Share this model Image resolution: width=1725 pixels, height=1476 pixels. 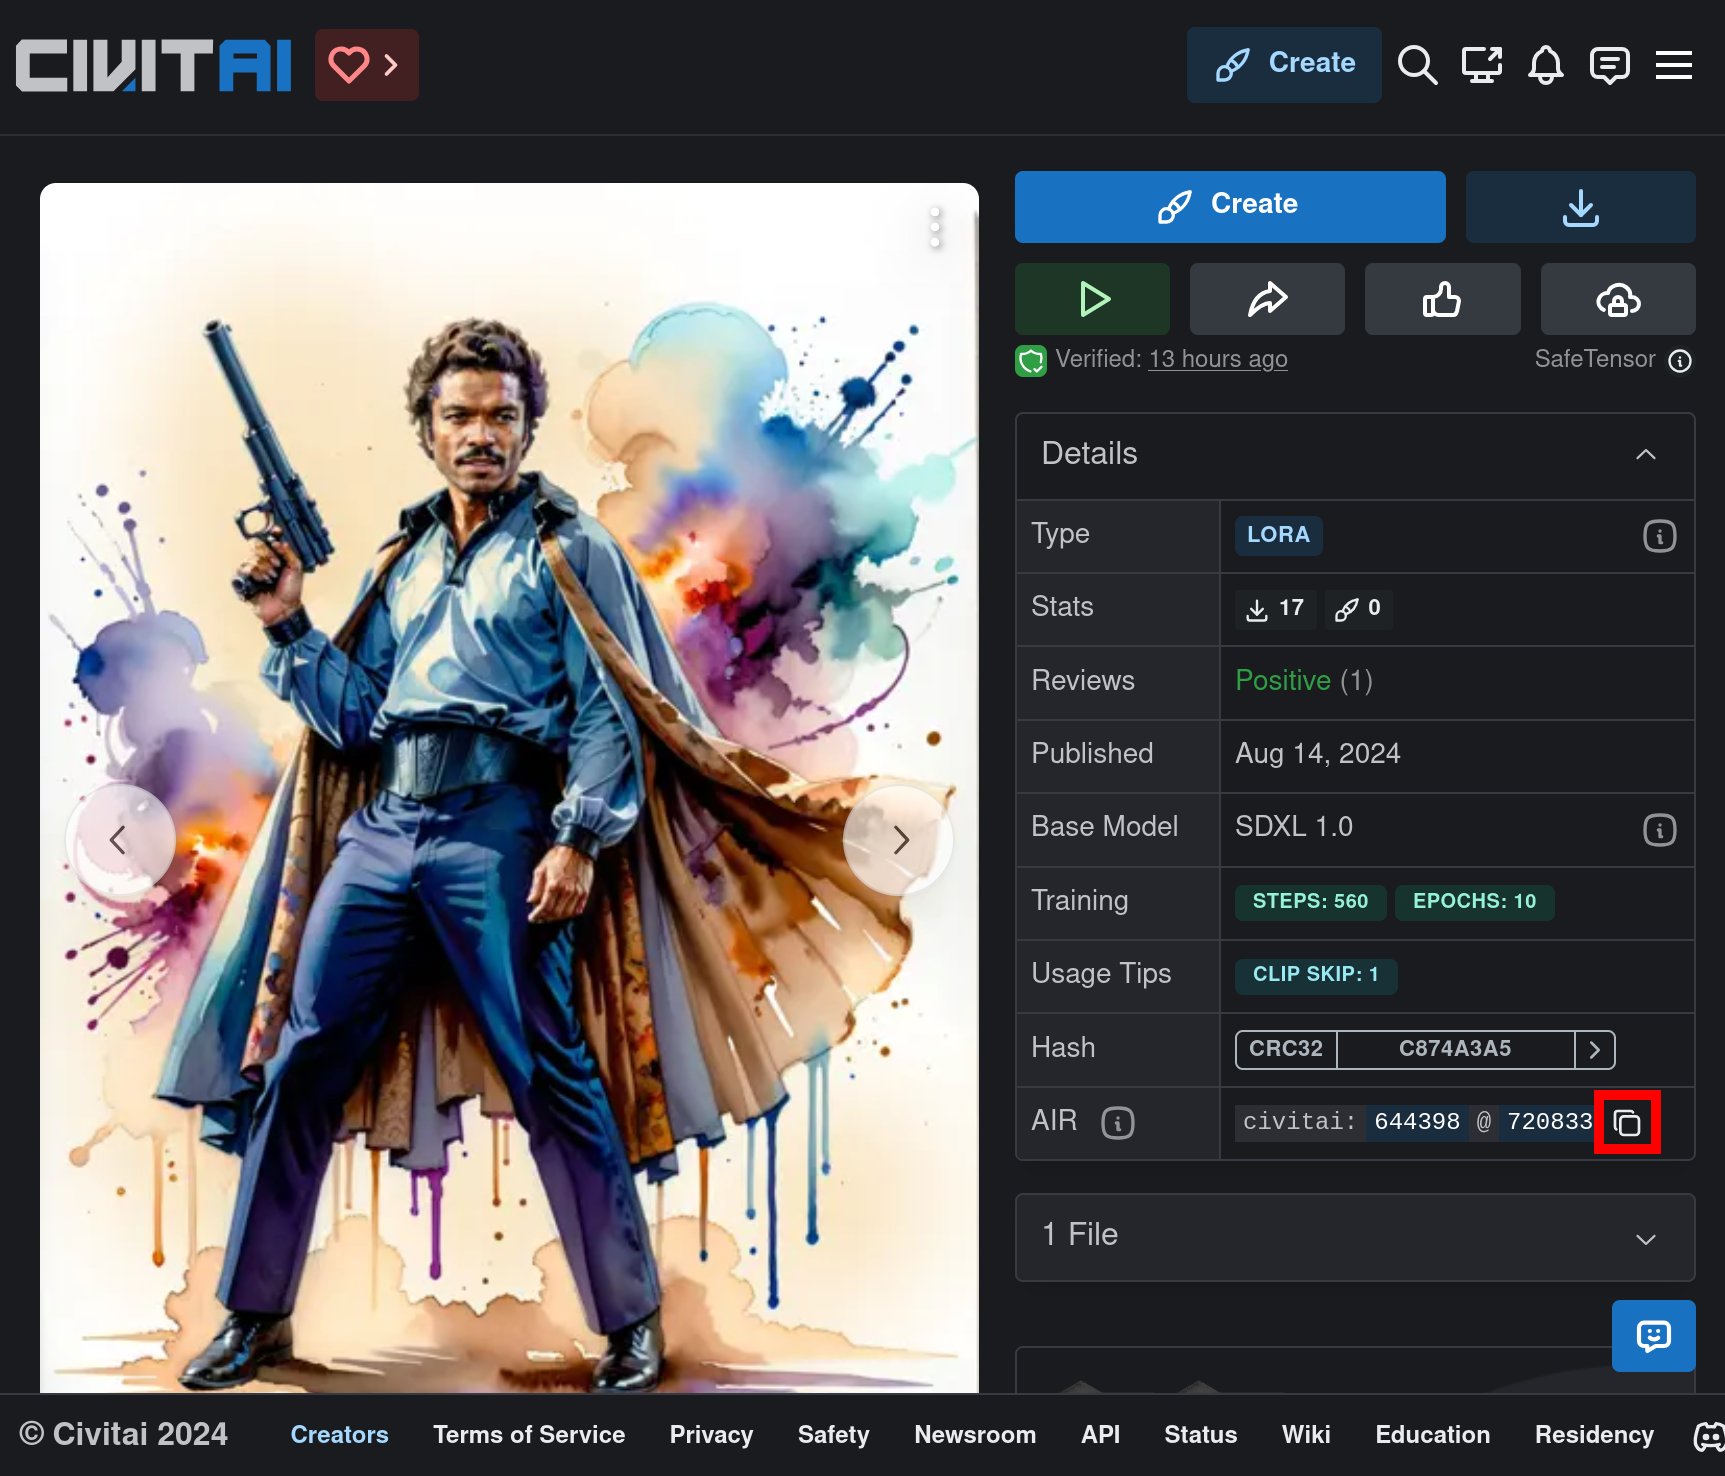click(1267, 299)
